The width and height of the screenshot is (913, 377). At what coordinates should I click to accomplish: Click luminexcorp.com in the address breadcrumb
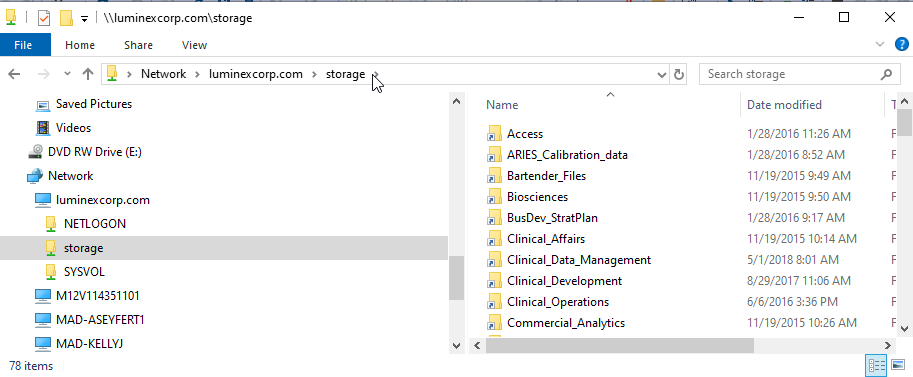pyautogui.click(x=256, y=74)
